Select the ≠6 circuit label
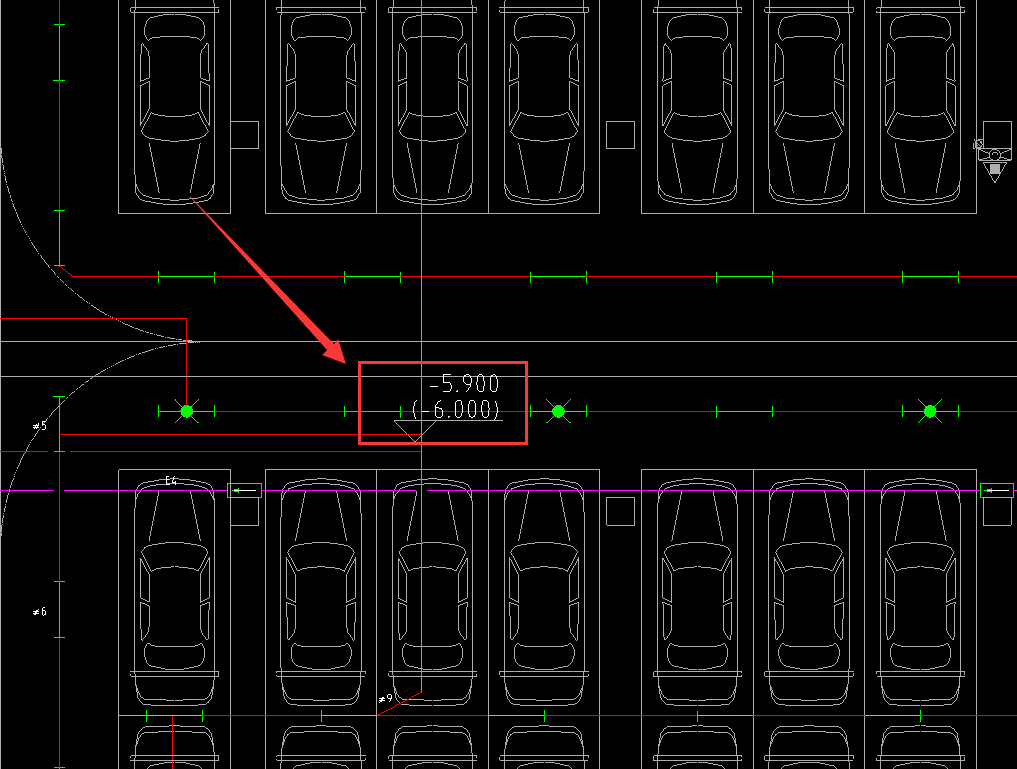1017x769 pixels. click(x=40, y=611)
